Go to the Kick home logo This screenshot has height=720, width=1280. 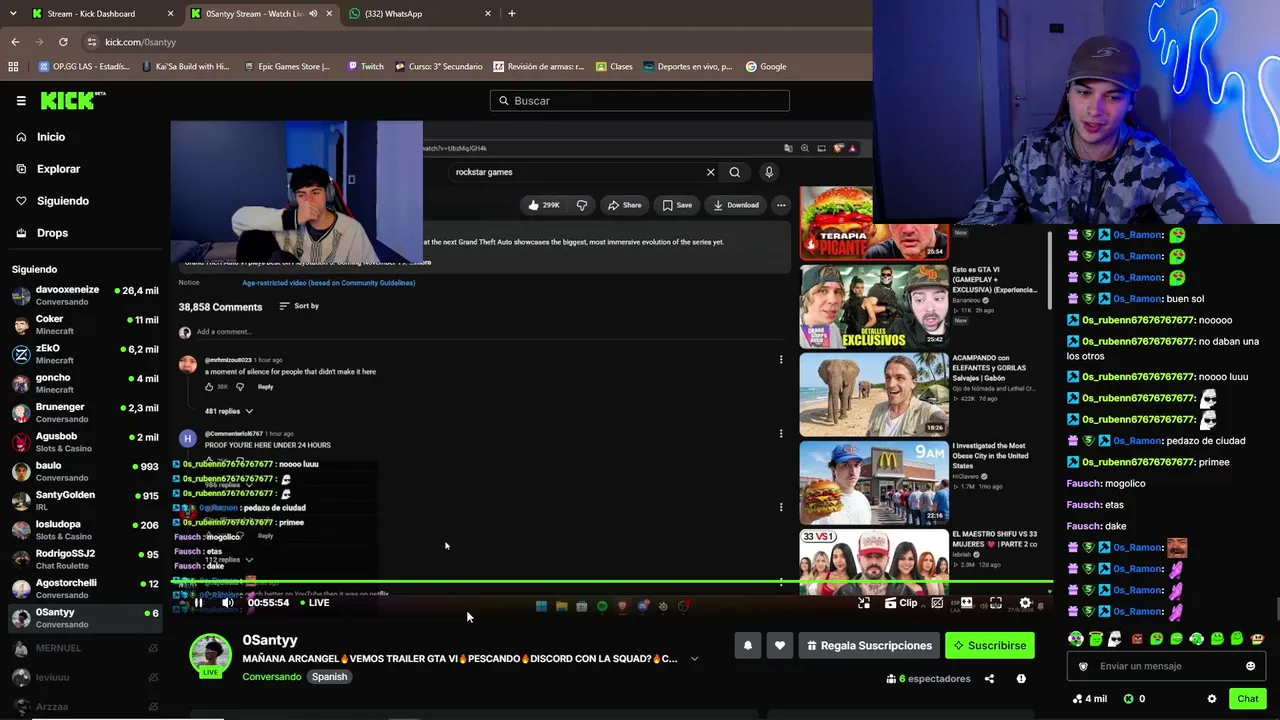click(x=73, y=100)
